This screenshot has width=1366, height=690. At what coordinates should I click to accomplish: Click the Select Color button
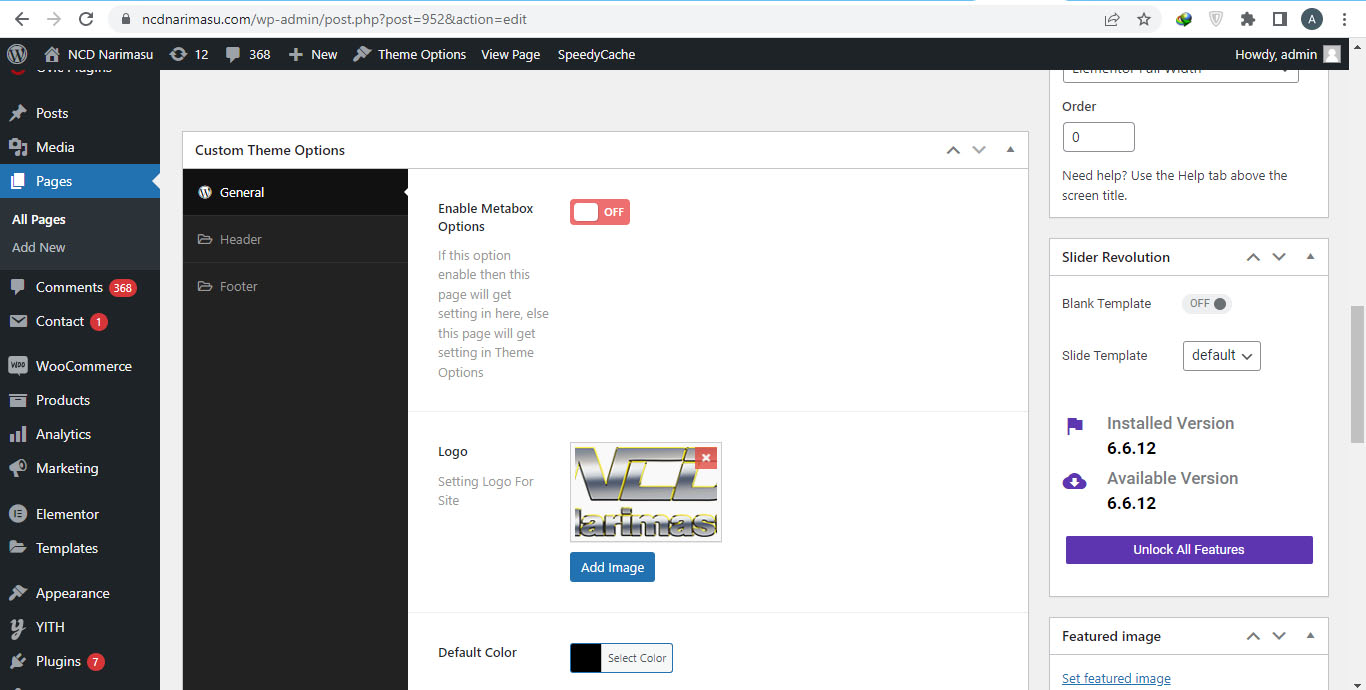point(637,658)
